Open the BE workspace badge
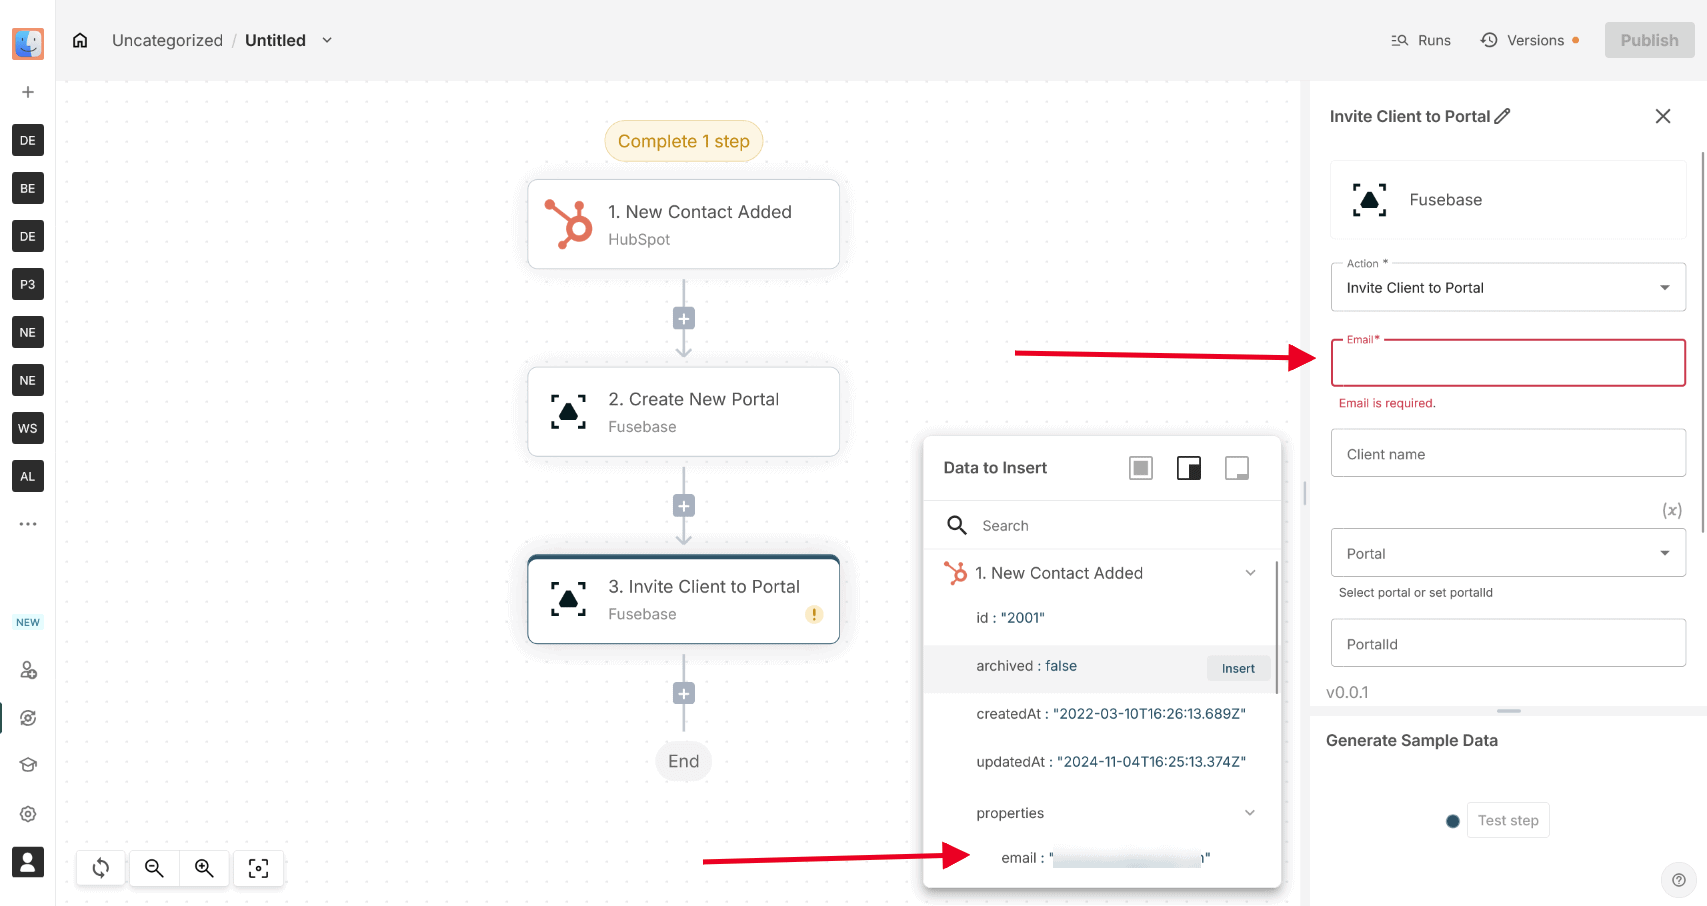Image resolution: width=1707 pixels, height=906 pixels. [28, 188]
